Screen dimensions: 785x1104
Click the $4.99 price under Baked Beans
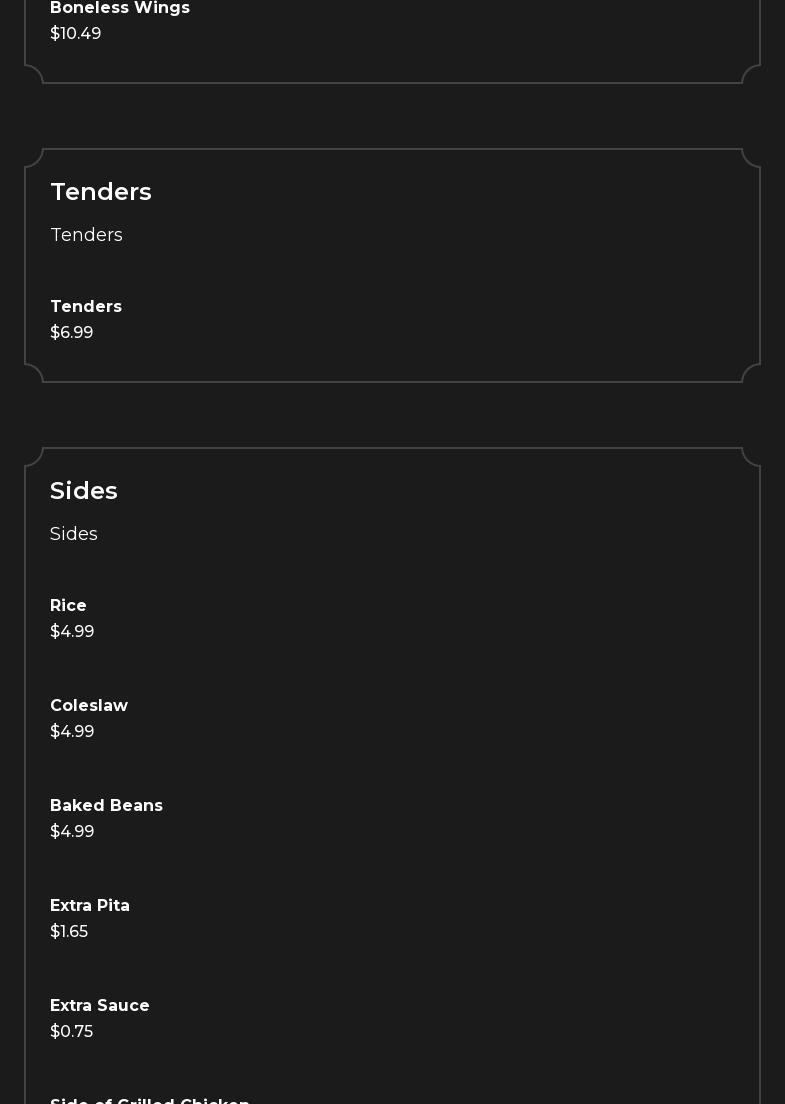[x=72, y=832]
